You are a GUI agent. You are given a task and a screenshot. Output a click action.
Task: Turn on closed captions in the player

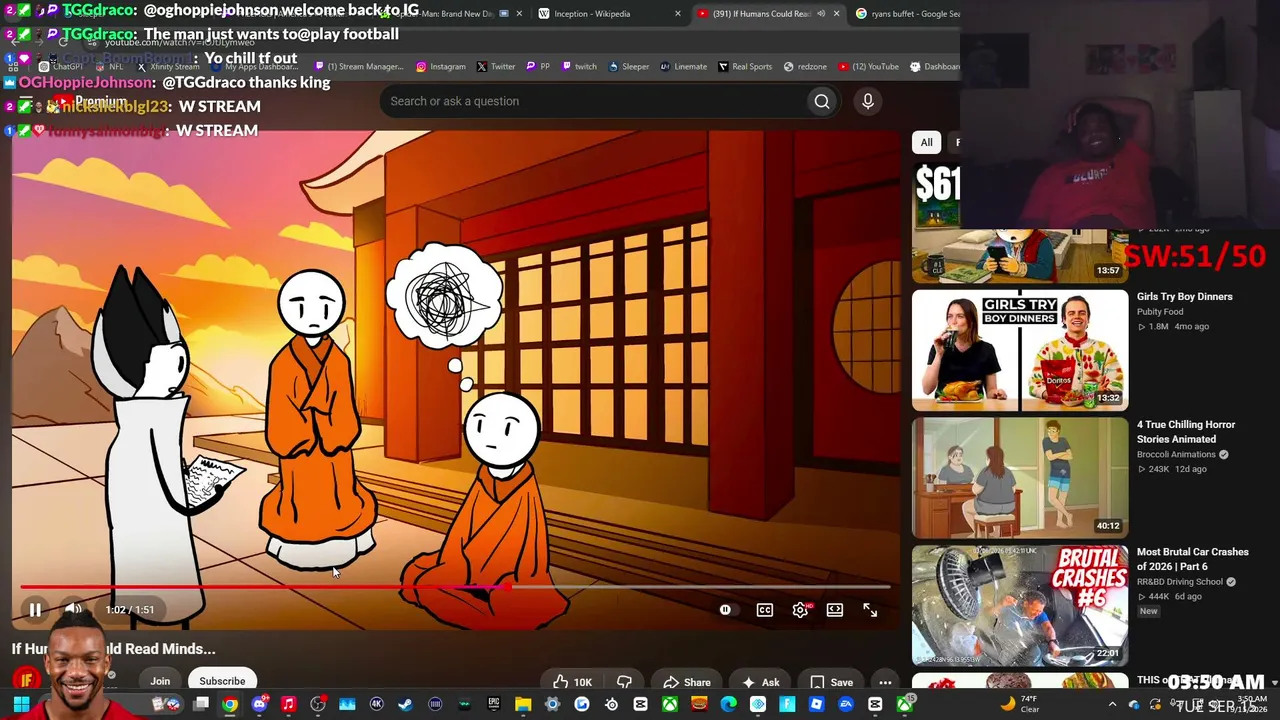coord(765,610)
